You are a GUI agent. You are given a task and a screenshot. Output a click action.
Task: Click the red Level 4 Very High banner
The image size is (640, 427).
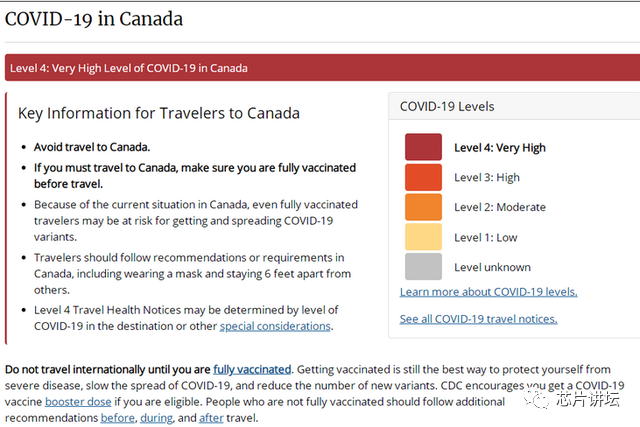tap(320, 68)
